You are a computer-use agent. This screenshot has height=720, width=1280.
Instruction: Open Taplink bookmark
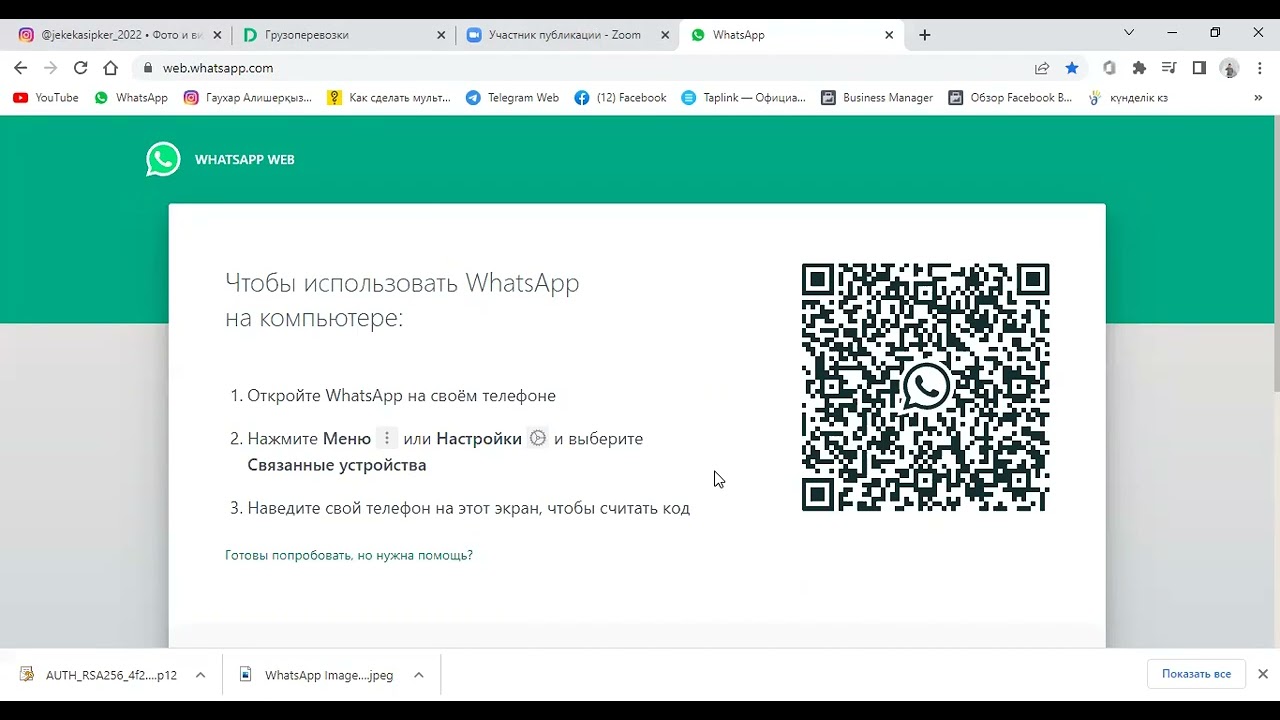(x=743, y=98)
